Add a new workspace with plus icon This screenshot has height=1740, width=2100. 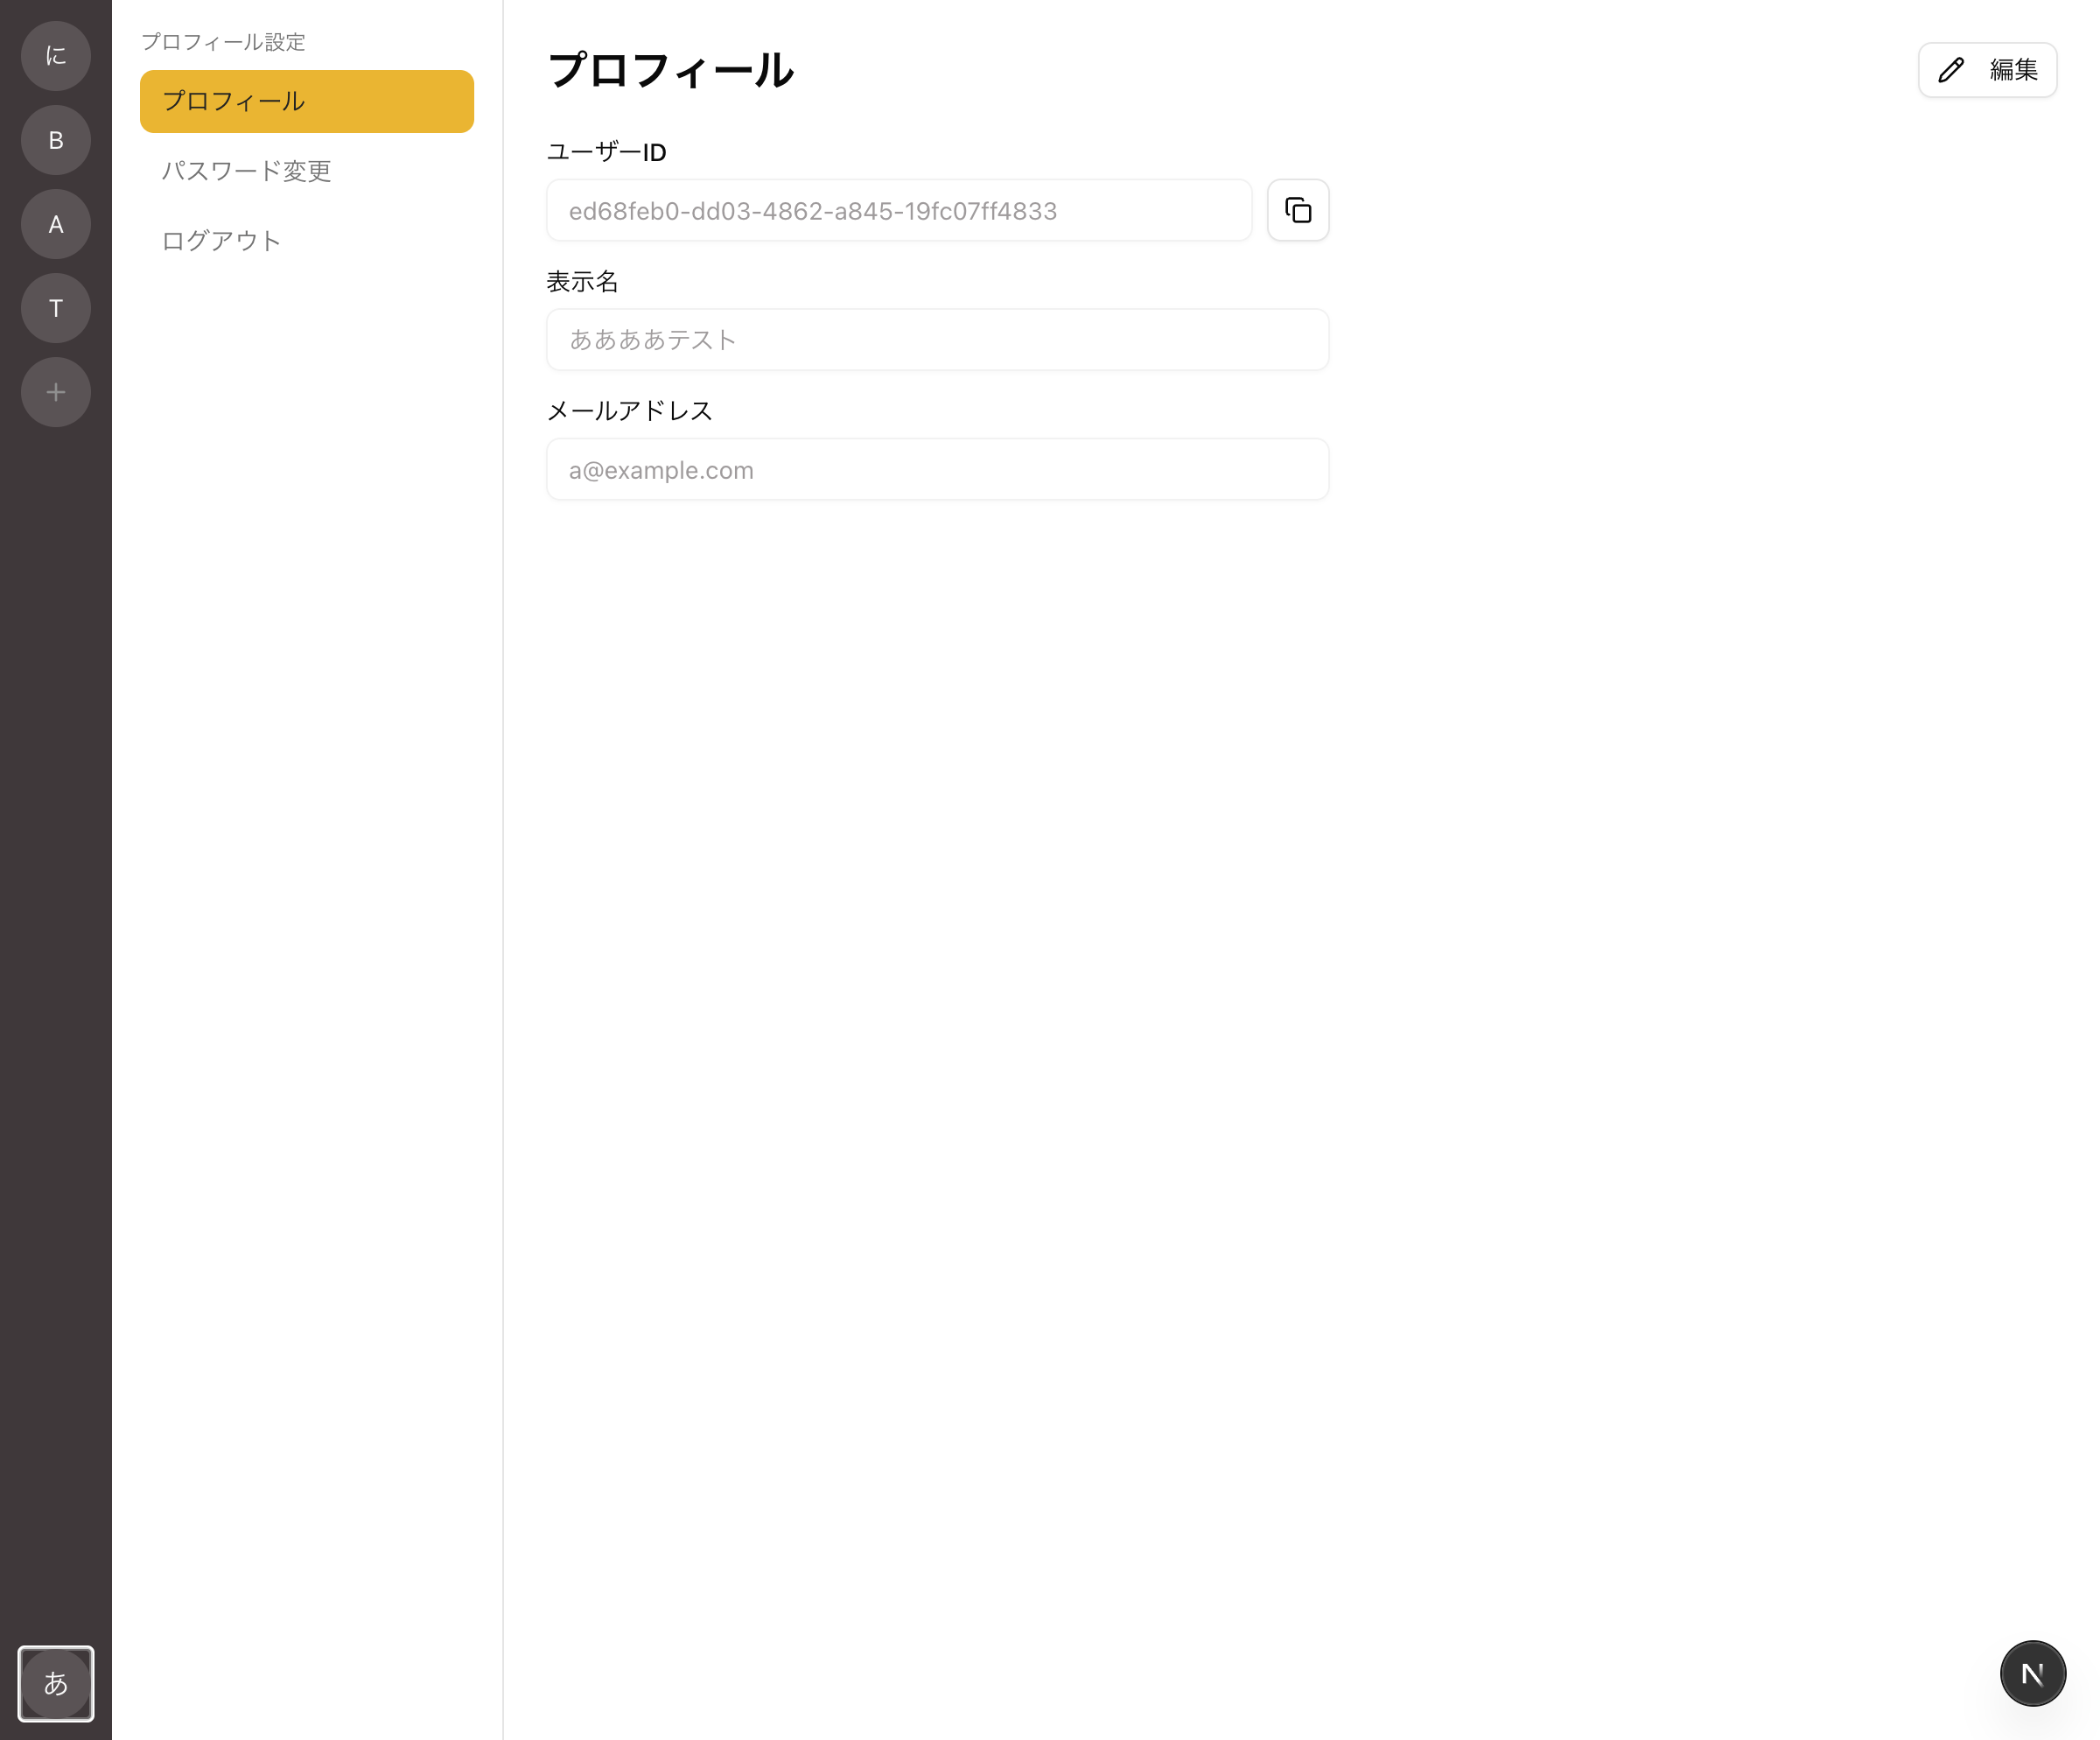56,392
